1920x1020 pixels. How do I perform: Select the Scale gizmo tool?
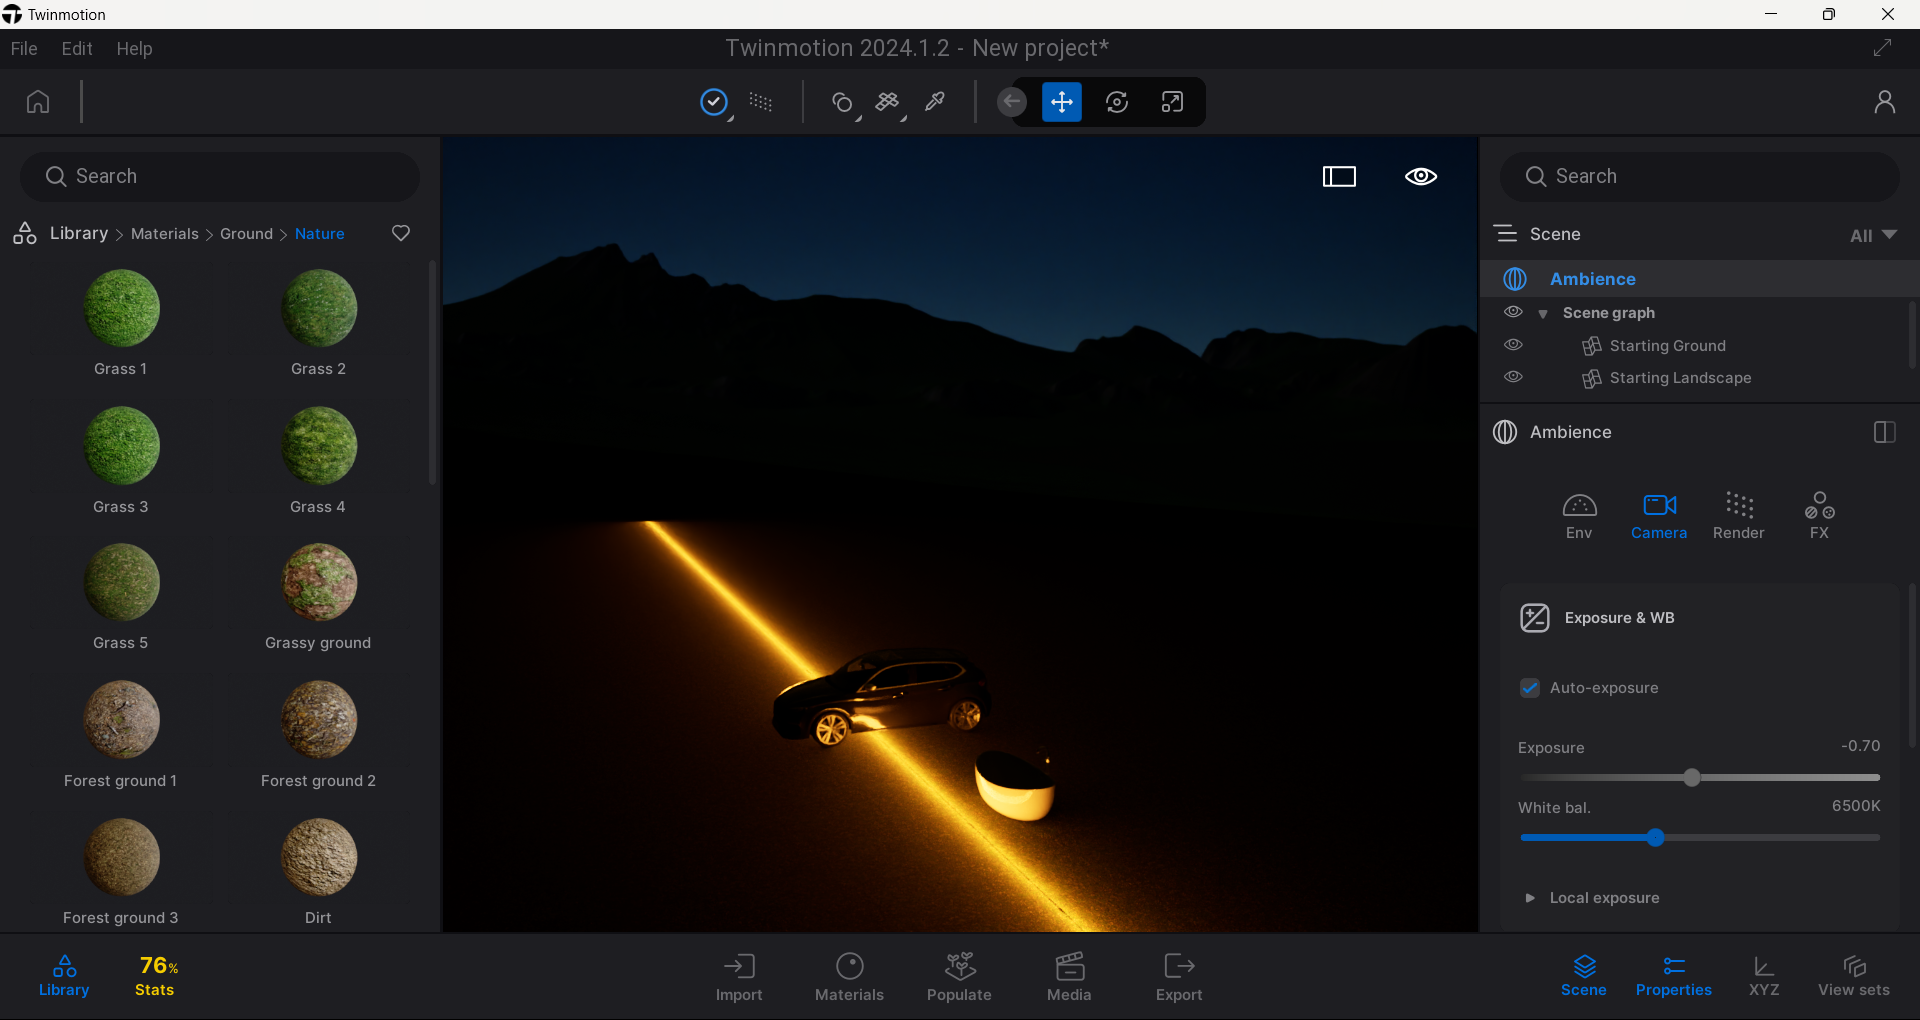(1172, 102)
